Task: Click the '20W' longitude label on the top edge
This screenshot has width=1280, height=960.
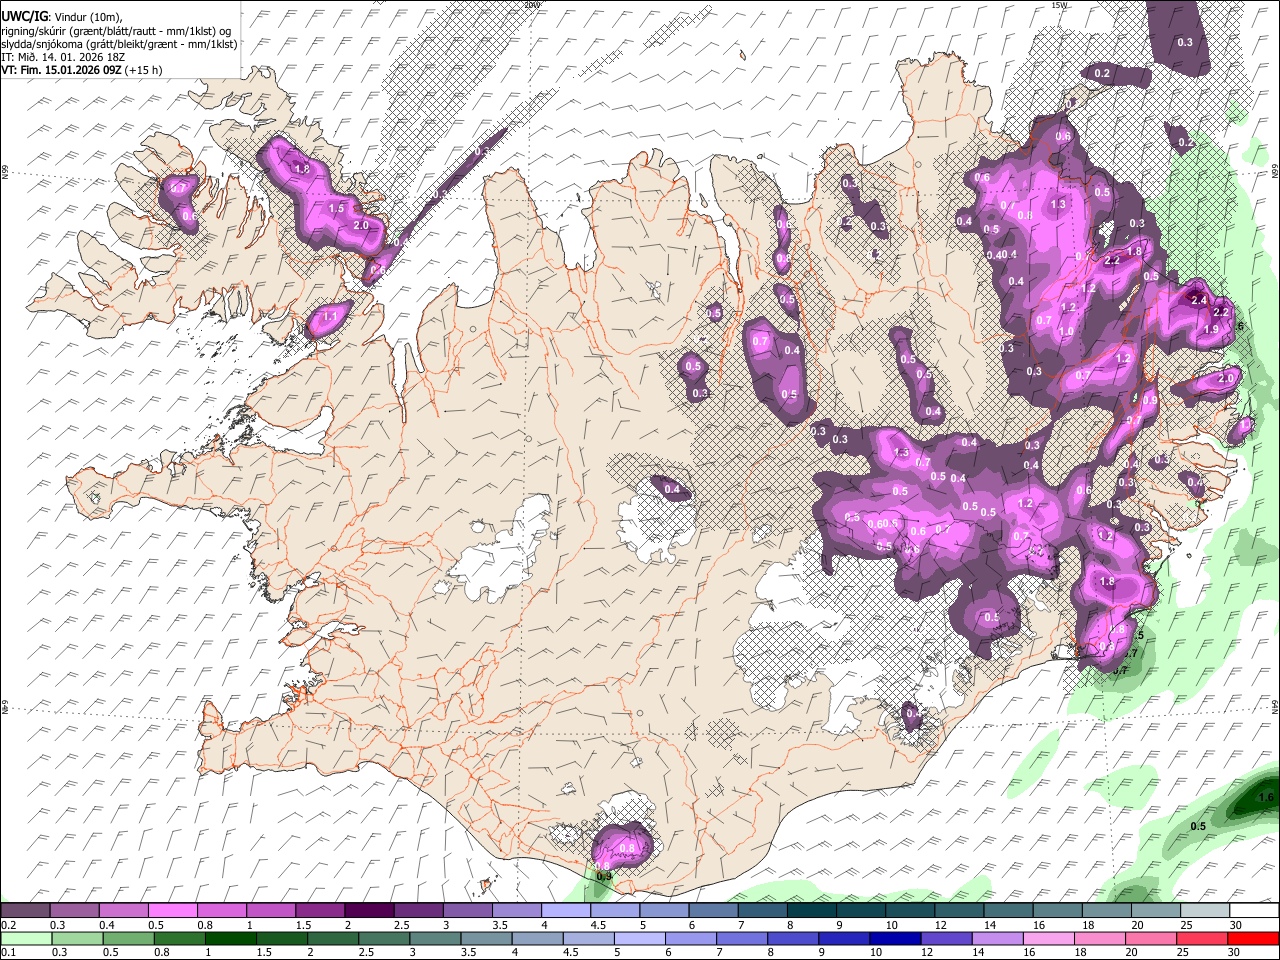Action: coord(532,5)
